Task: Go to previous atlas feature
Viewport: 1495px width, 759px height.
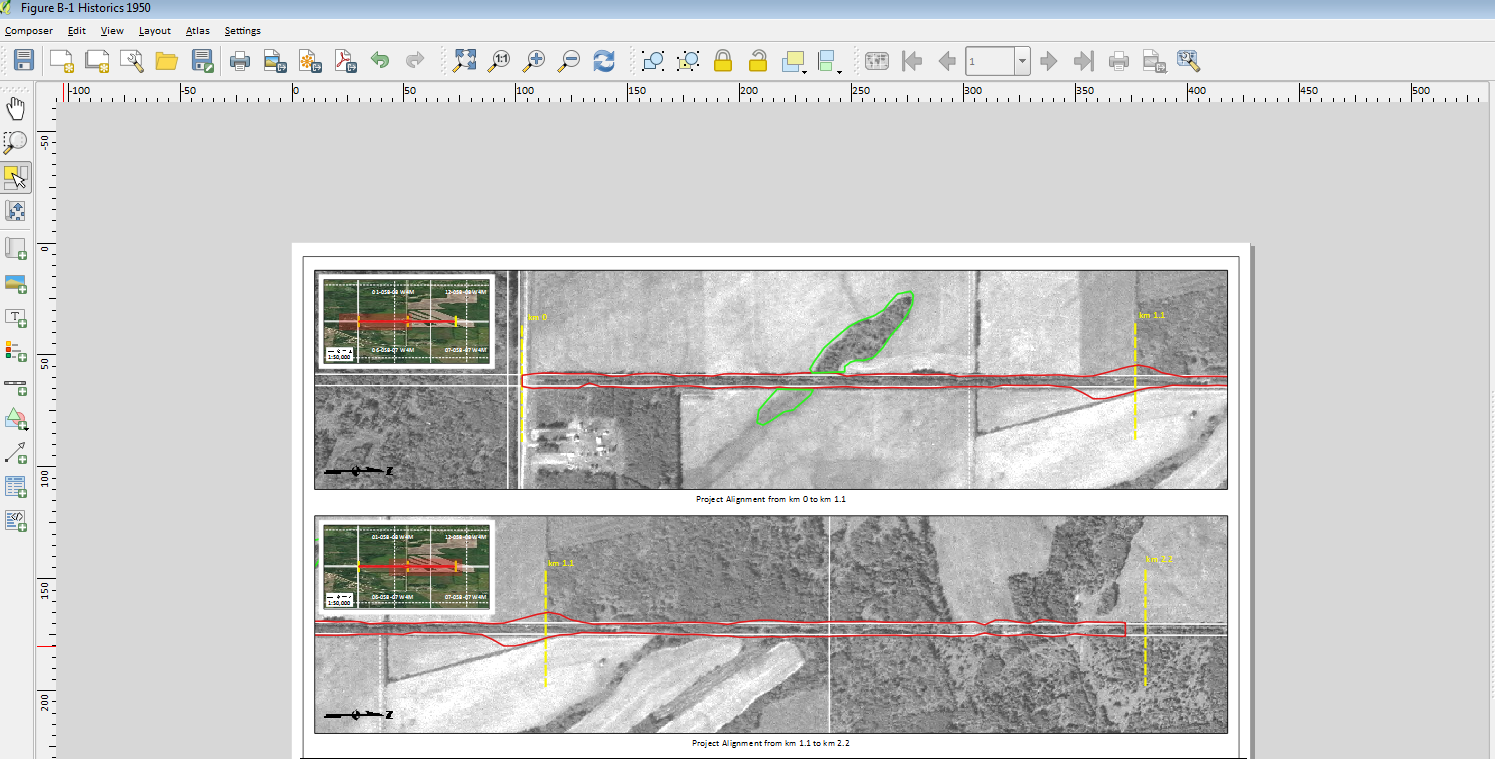Action: click(x=946, y=61)
